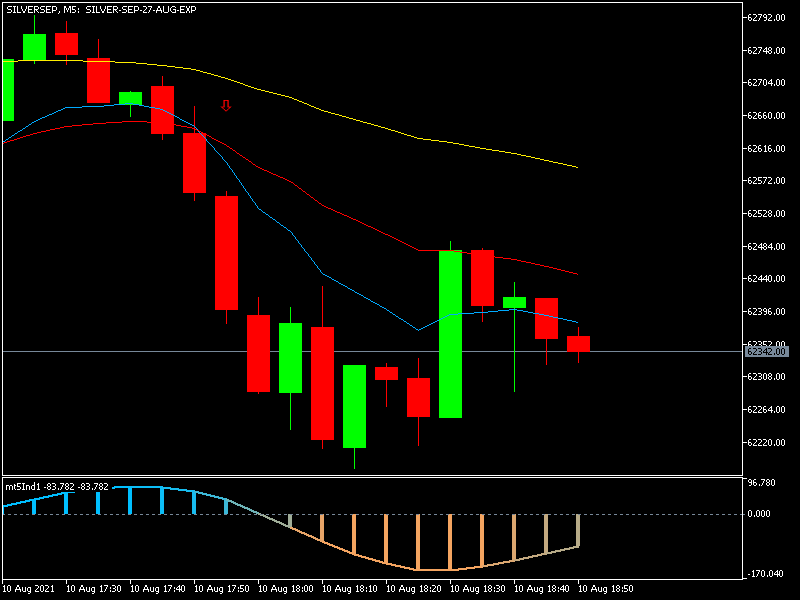
Task: Click the 10 Aug 18:30 time label
Action: (478, 589)
